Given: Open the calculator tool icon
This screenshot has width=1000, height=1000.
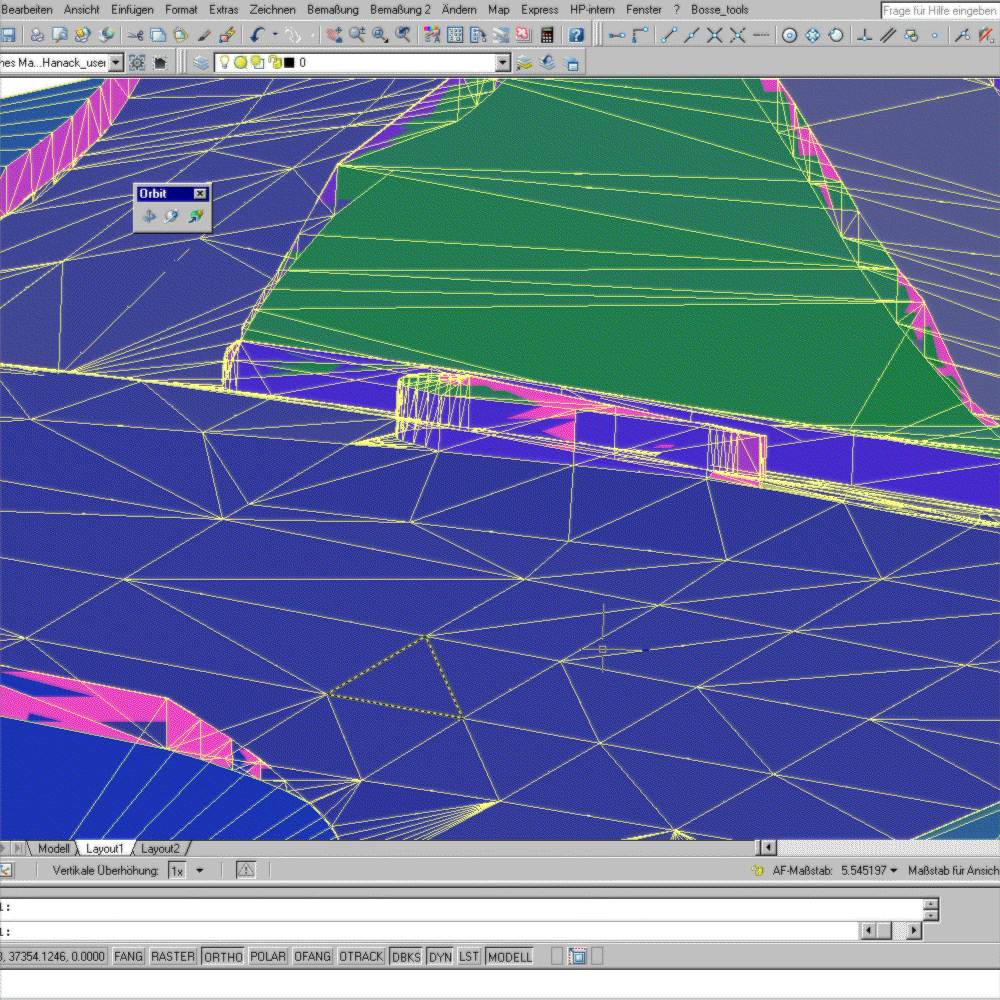Looking at the screenshot, I should [547, 35].
